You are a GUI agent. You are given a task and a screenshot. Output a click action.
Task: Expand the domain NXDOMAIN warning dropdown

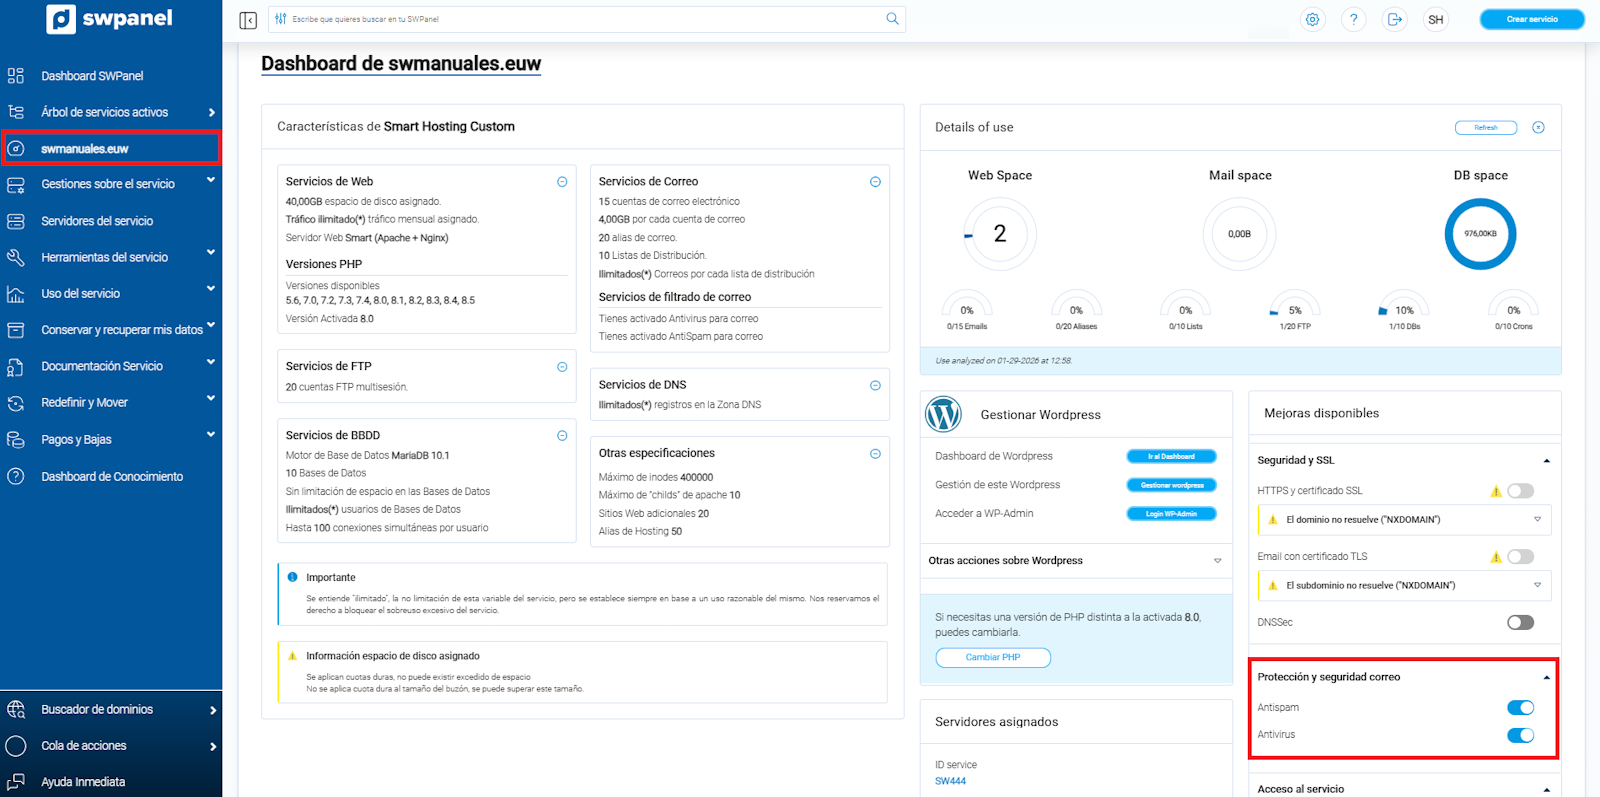(1537, 520)
